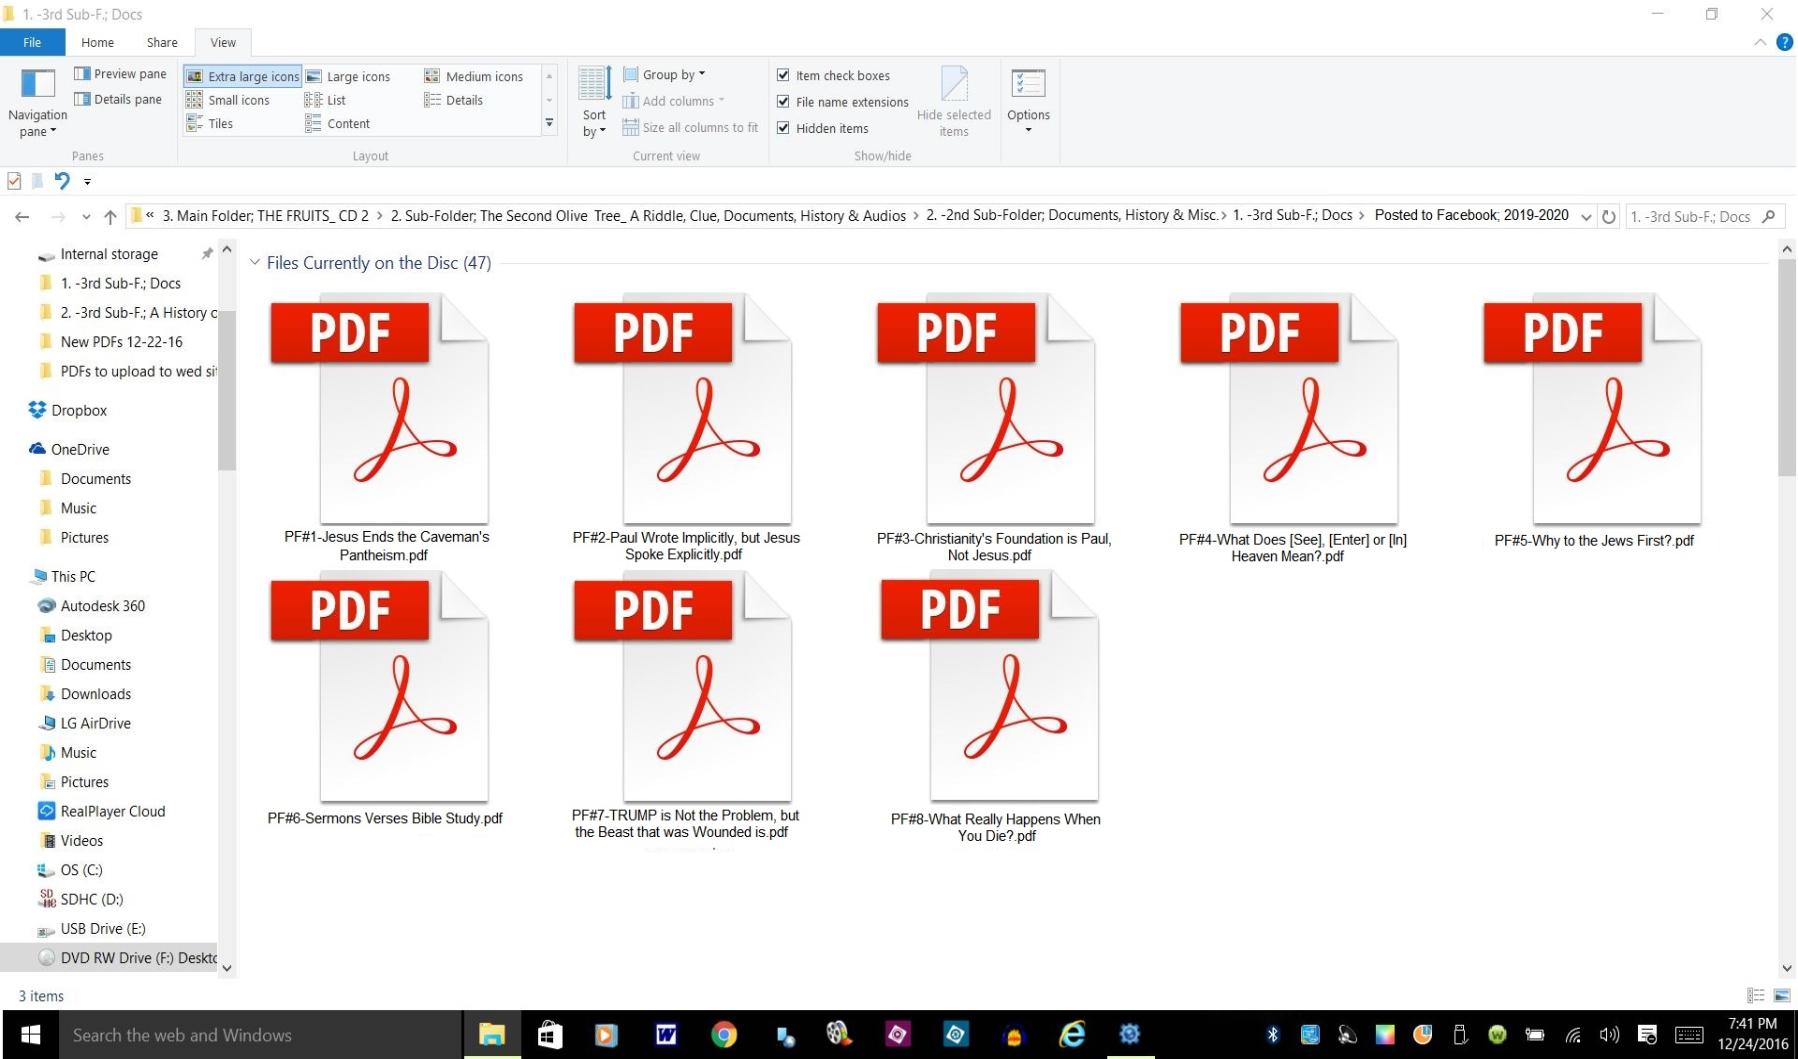Show recent locations dropdown next to Forward arrow

pyautogui.click(x=86, y=217)
